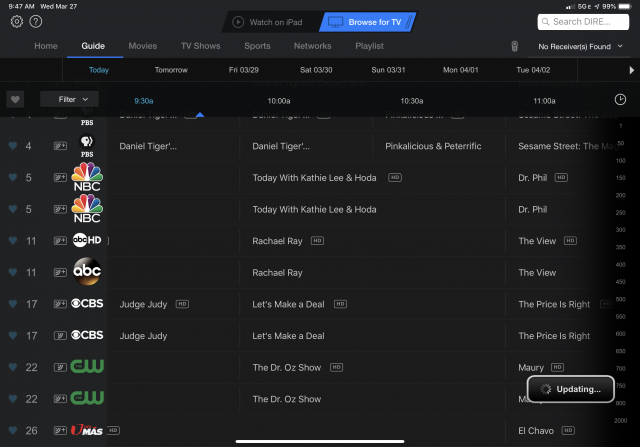The height and width of the screenshot is (447, 640).
Task: Click the HD badge beside The Dr. Oz Show
Action: [336, 367]
